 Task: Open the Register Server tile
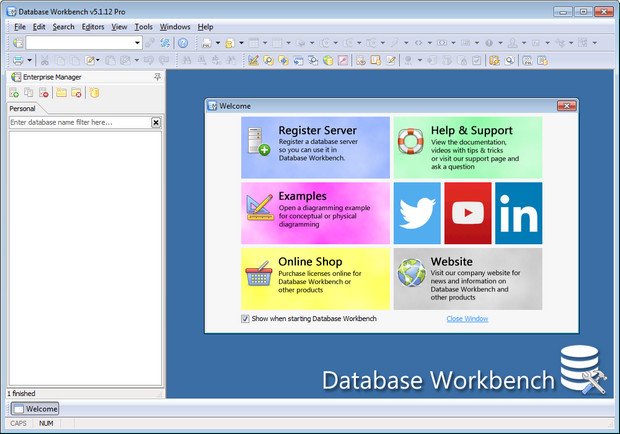point(315,147)
